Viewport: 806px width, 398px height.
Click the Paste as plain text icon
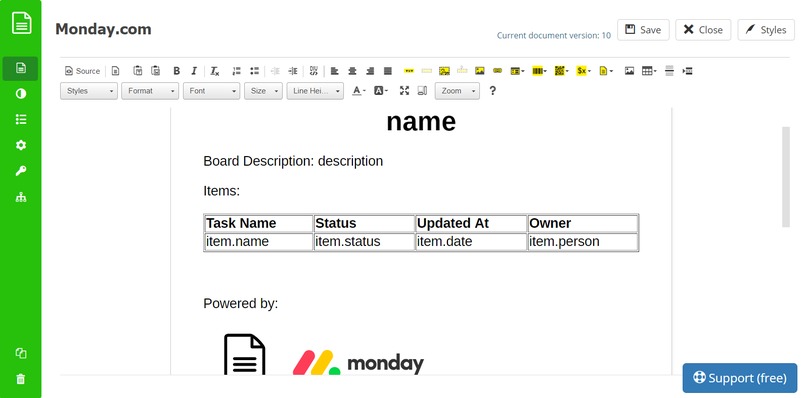tap(138, 71)
